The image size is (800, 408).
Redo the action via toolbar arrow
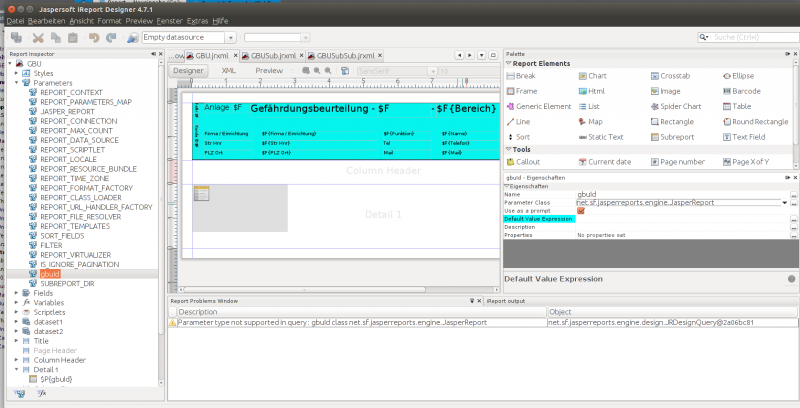pos(111,37)
